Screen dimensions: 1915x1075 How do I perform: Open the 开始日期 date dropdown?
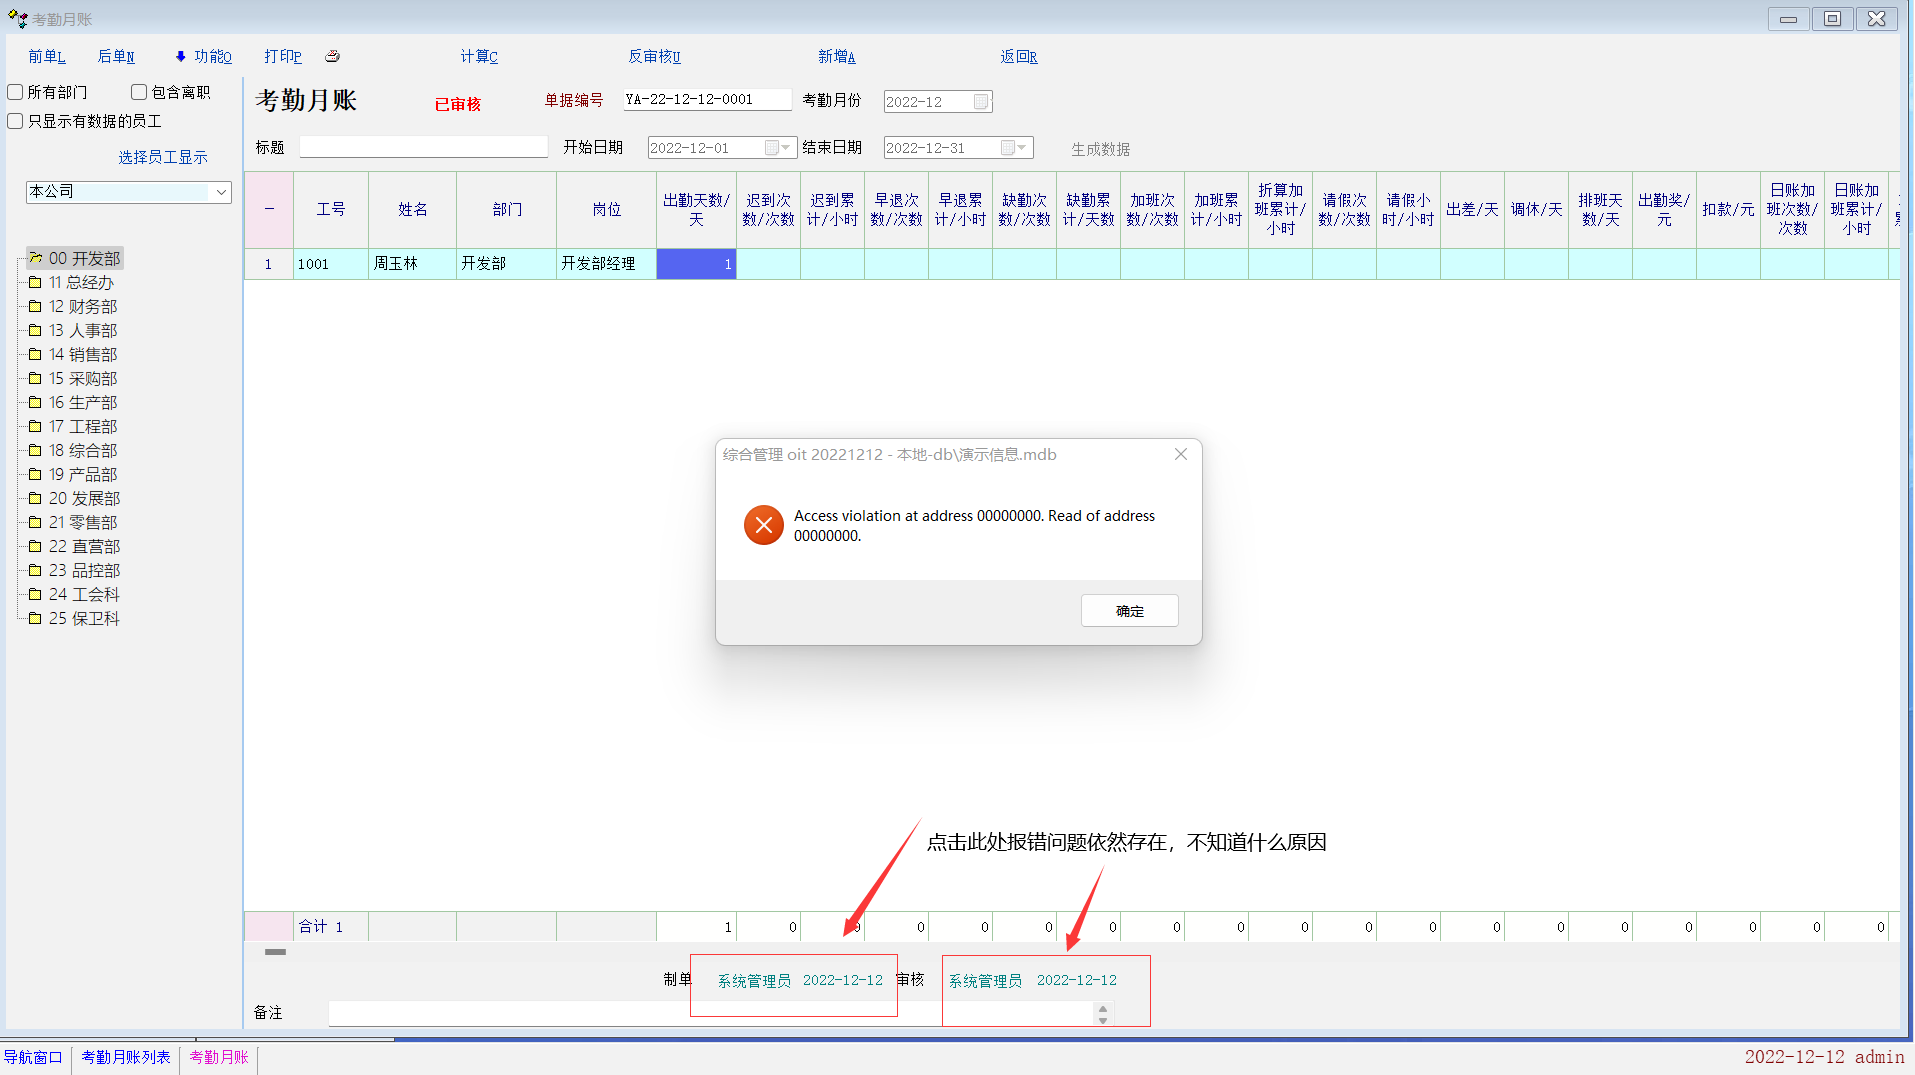click(786, 148)
